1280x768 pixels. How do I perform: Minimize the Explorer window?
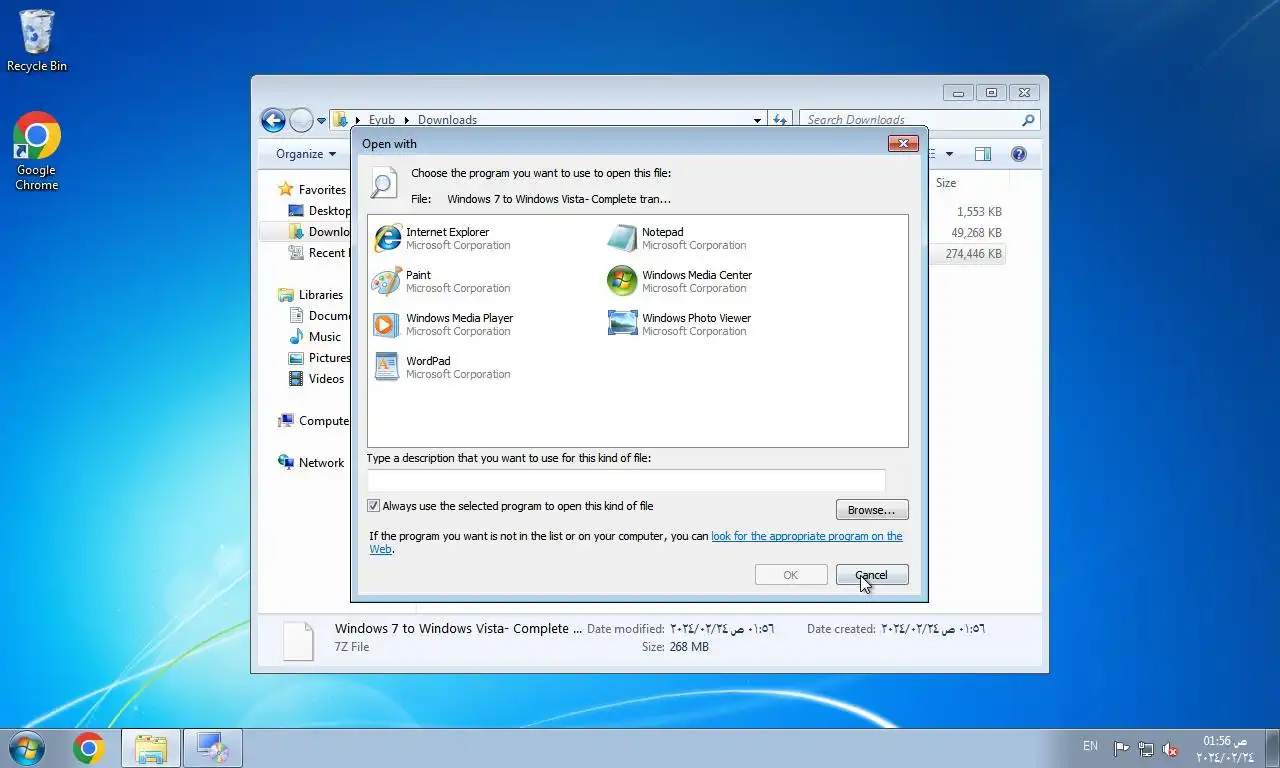[x=958, y=93]
